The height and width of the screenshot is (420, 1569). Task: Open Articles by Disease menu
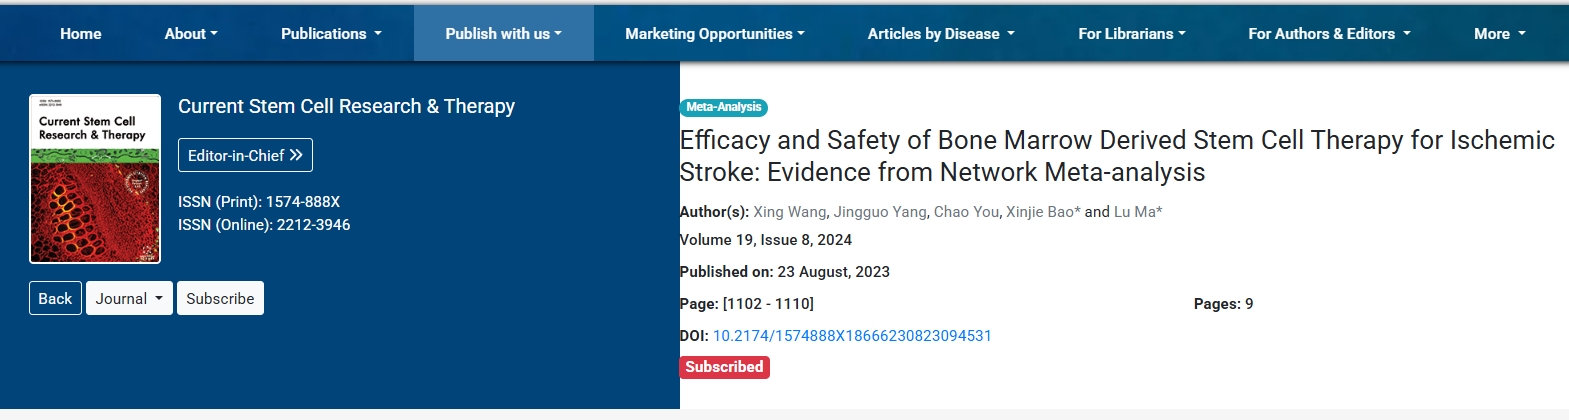tap(940, 34)
